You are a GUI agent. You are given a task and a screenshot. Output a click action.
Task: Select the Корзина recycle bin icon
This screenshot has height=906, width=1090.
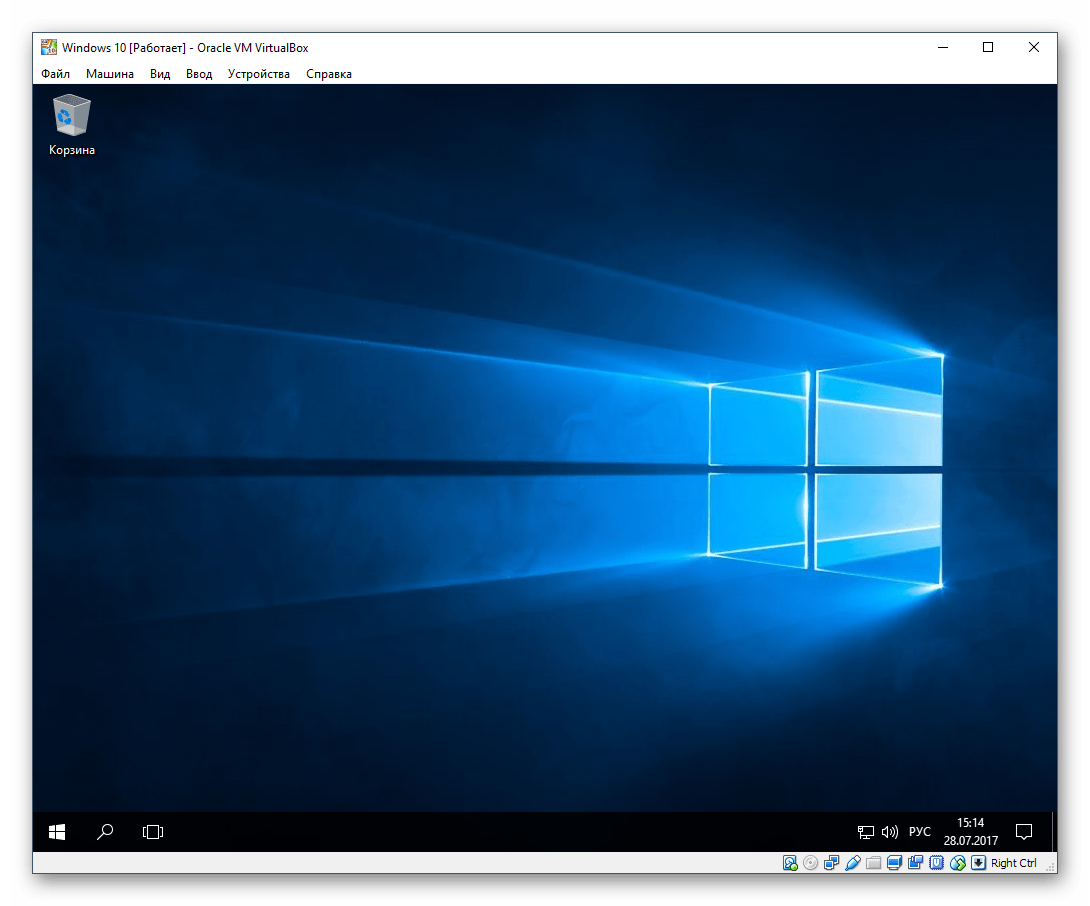coord(72,125)
